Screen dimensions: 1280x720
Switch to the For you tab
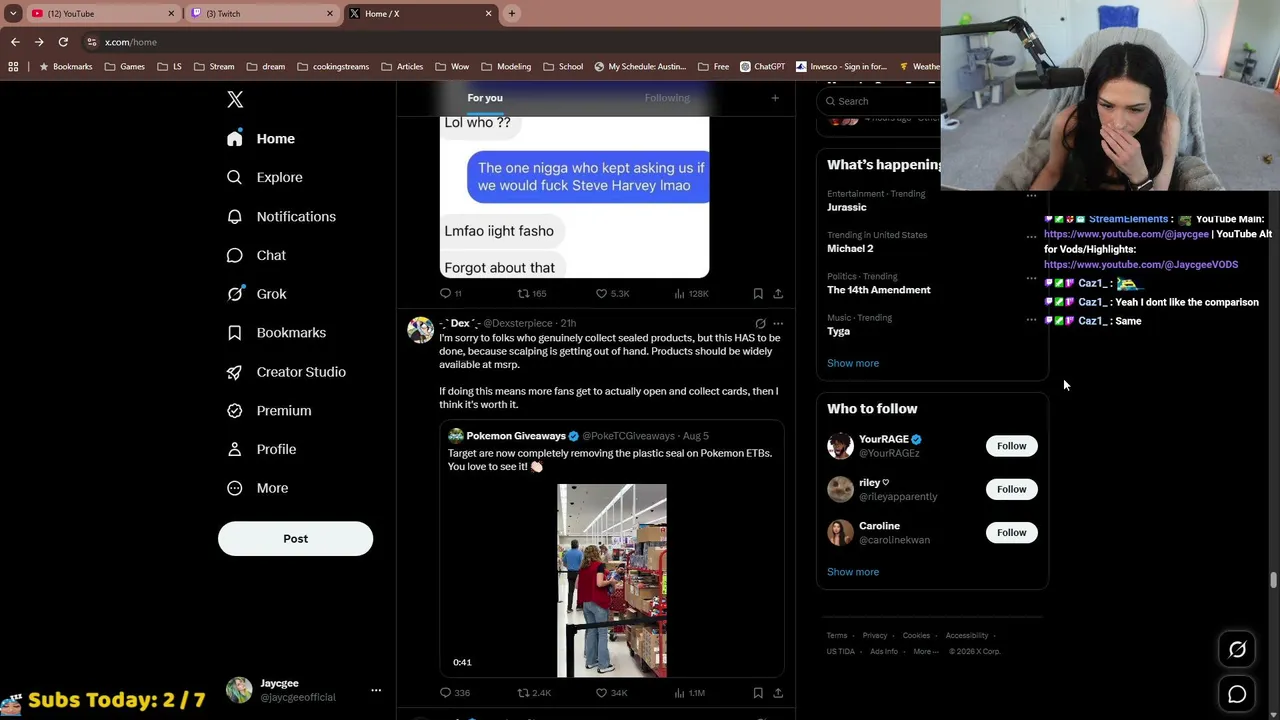tap(485, 98)
